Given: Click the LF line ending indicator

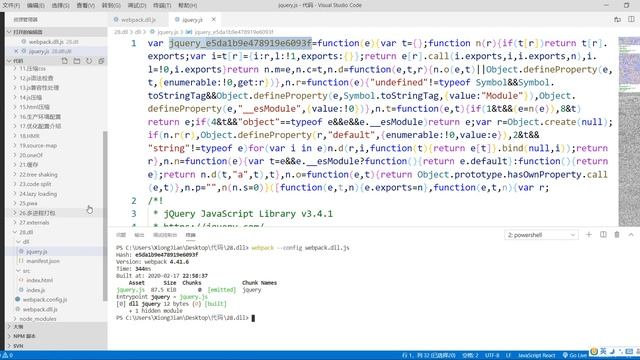Looking at the screenshot, I should pos(508,356).
